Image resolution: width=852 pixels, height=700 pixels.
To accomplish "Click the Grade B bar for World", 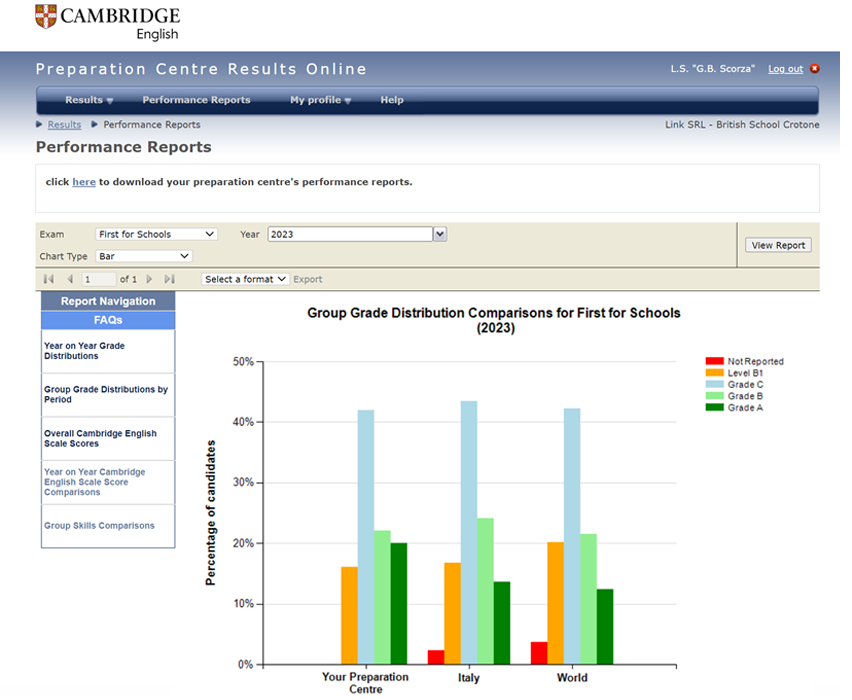I will [588, 599].
